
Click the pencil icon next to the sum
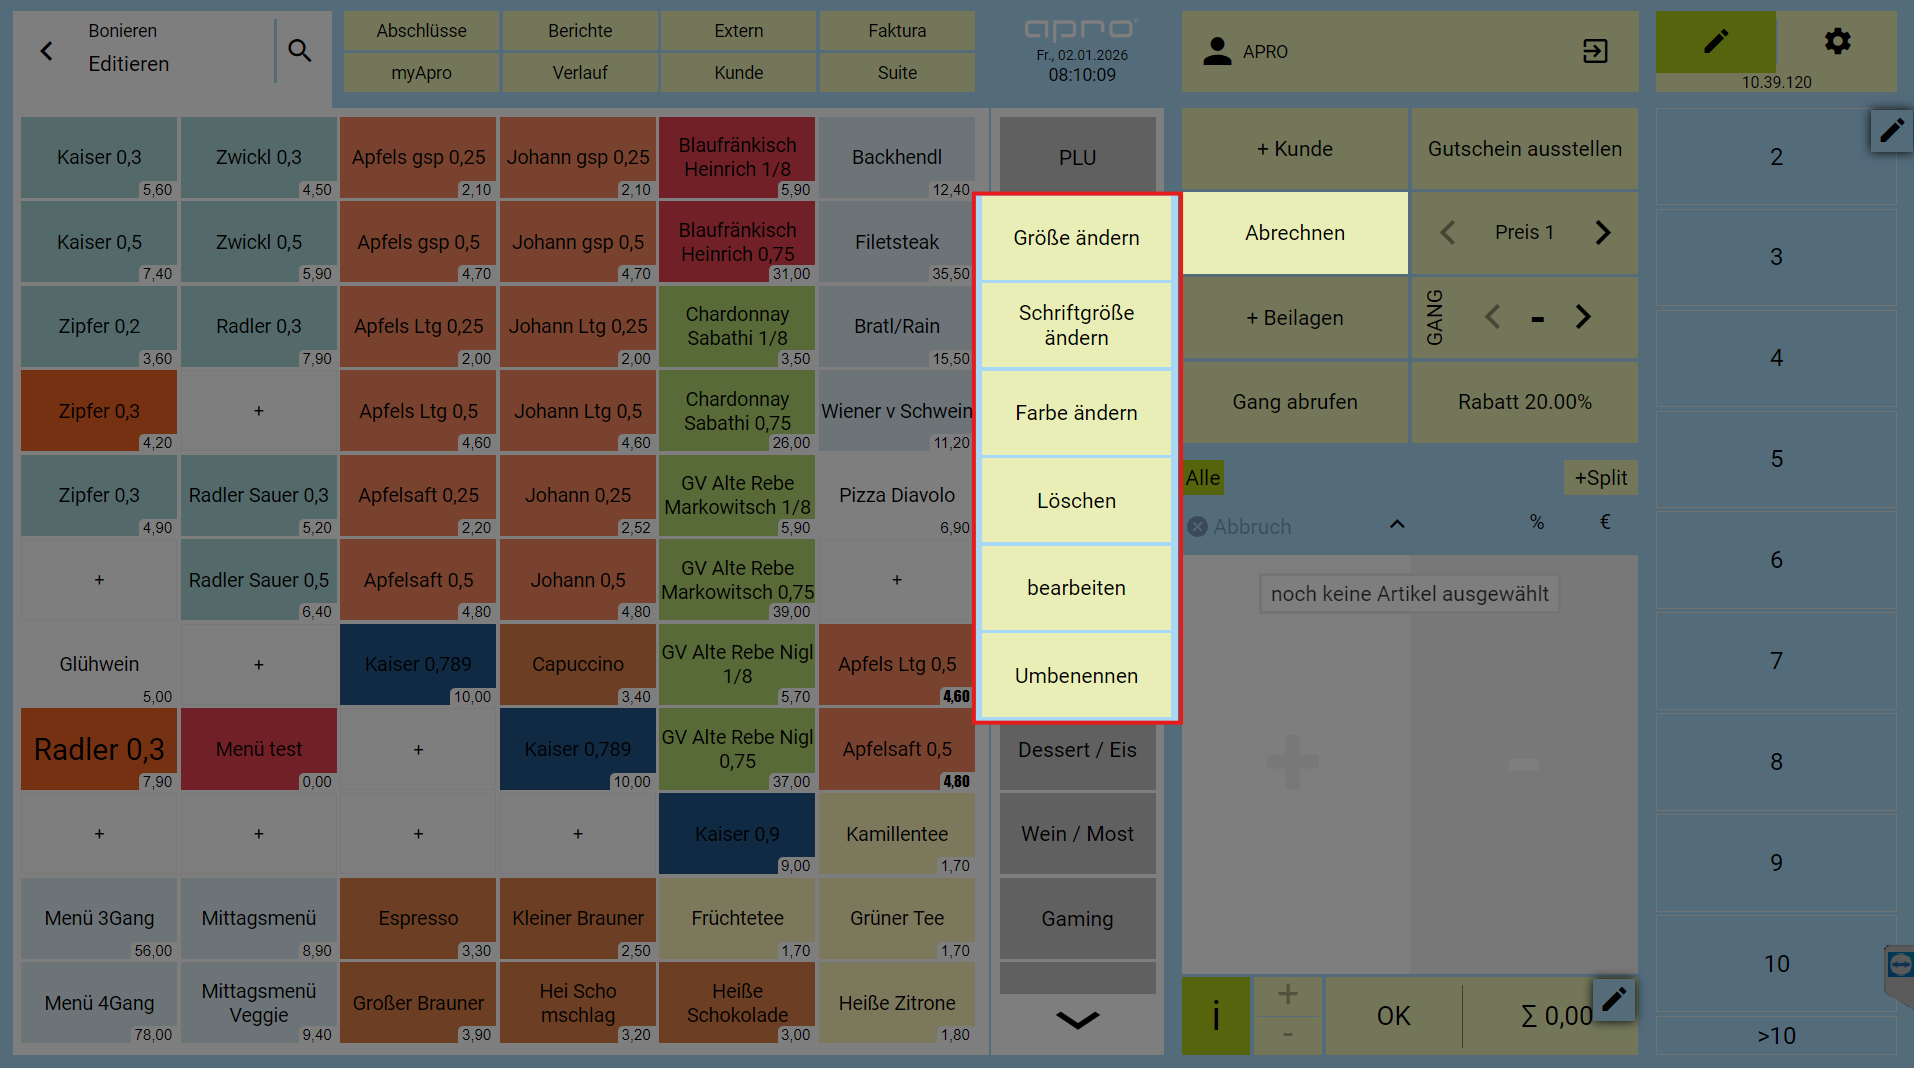(x=1613, y=999)
